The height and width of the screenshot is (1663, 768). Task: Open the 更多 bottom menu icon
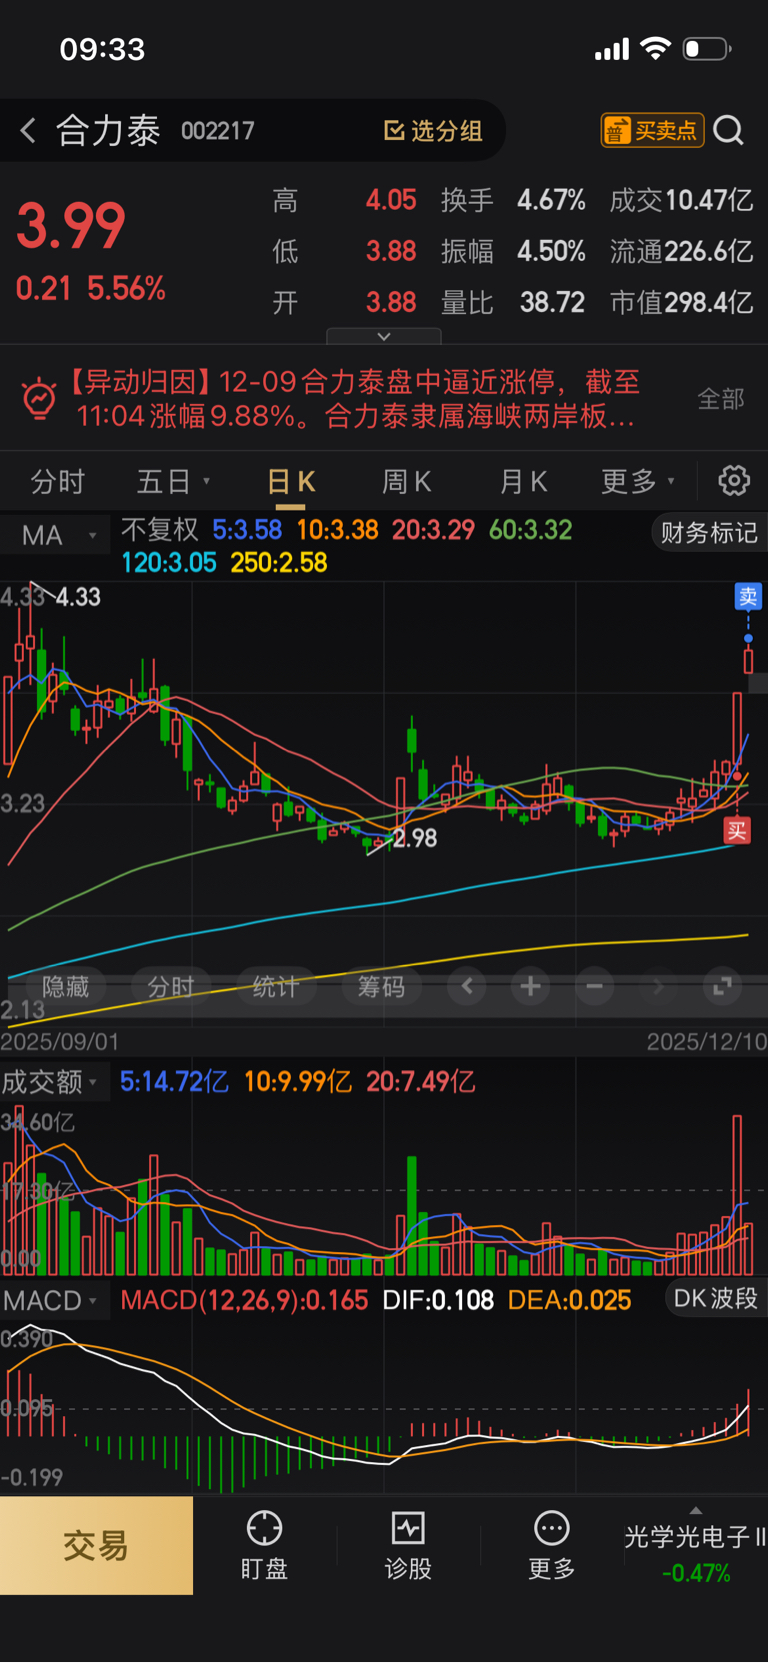coord(552,1545)
